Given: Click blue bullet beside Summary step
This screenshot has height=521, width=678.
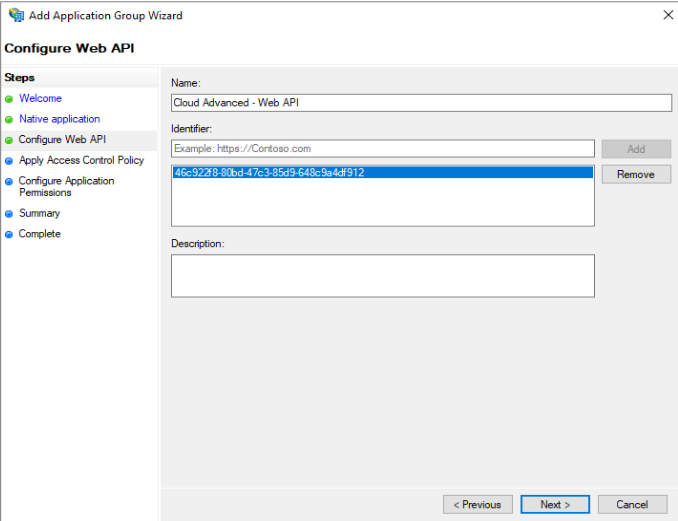Looking at the screenshot, I should point(9,214).
